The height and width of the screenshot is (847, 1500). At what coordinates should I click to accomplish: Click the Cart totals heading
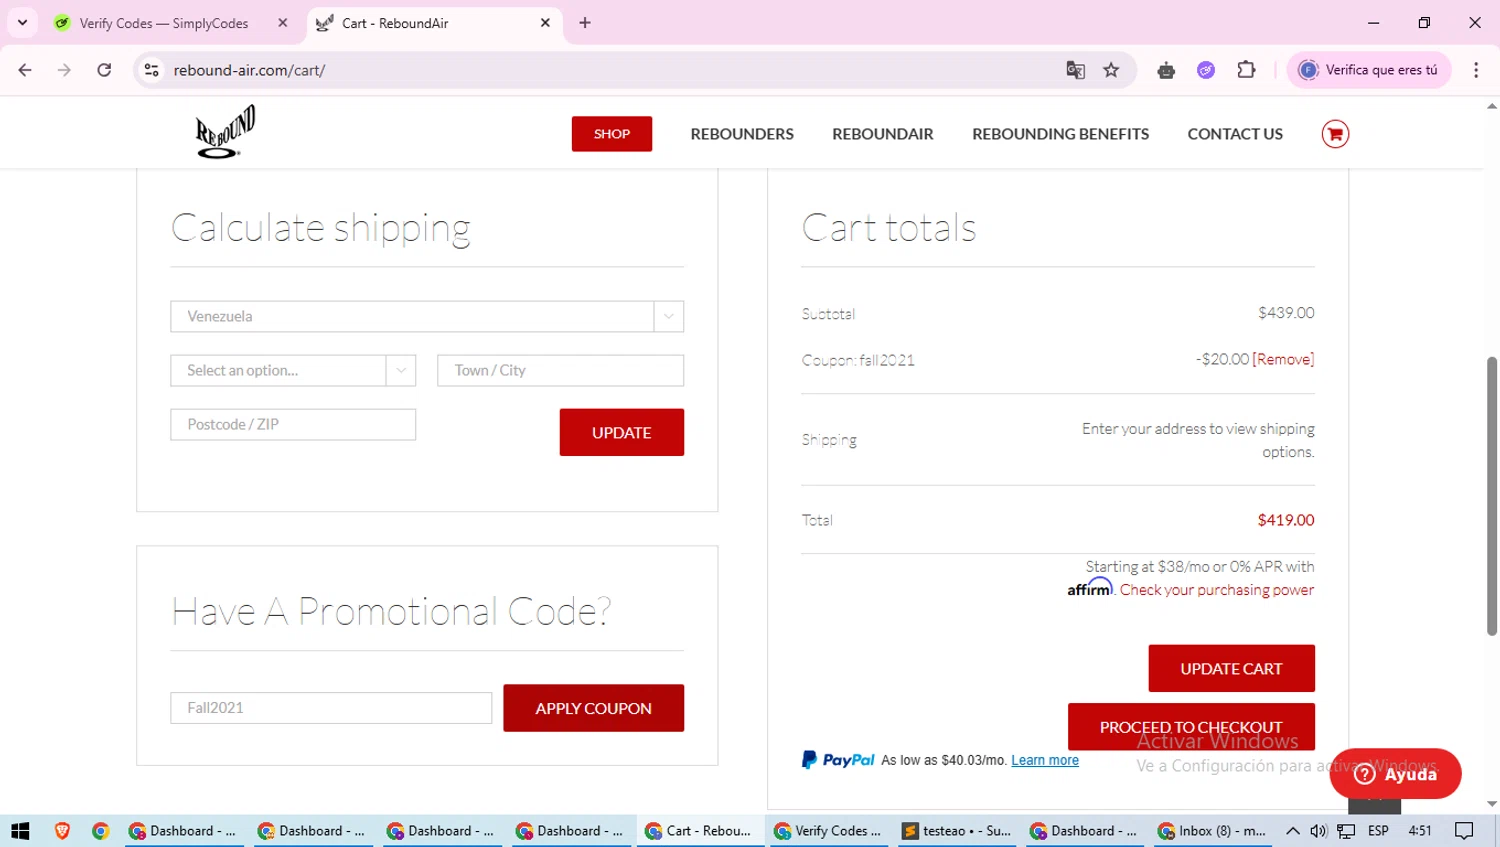pos(889,228)
